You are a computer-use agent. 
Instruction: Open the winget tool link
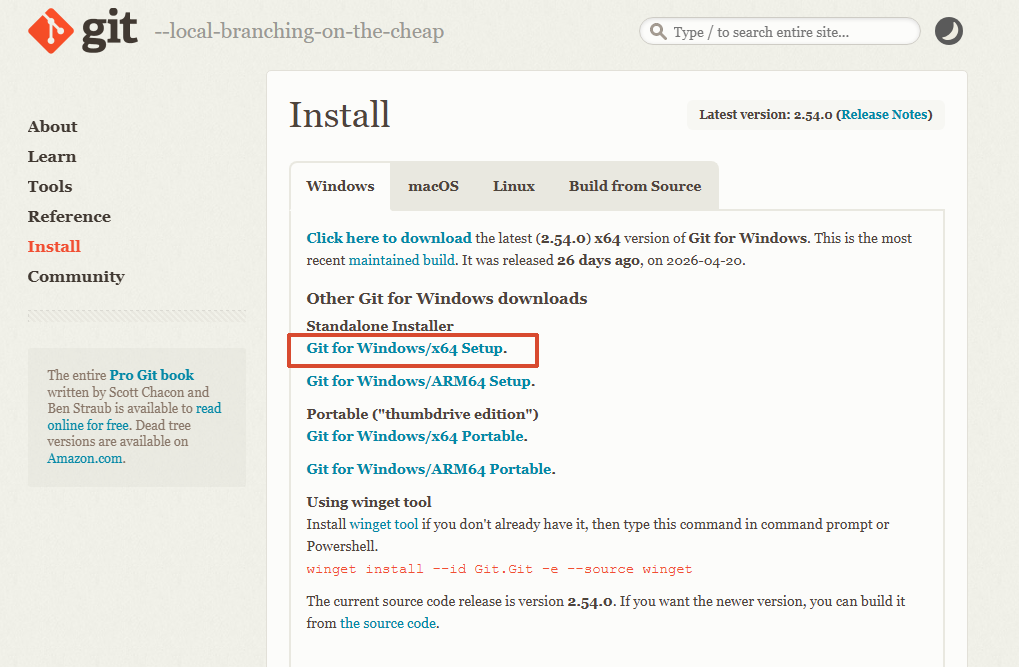click(x=384, y=524)
